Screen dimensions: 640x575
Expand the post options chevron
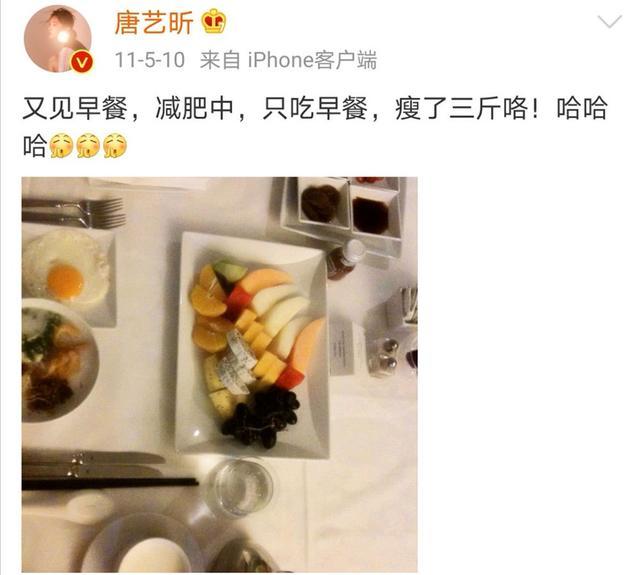point(609,21)
